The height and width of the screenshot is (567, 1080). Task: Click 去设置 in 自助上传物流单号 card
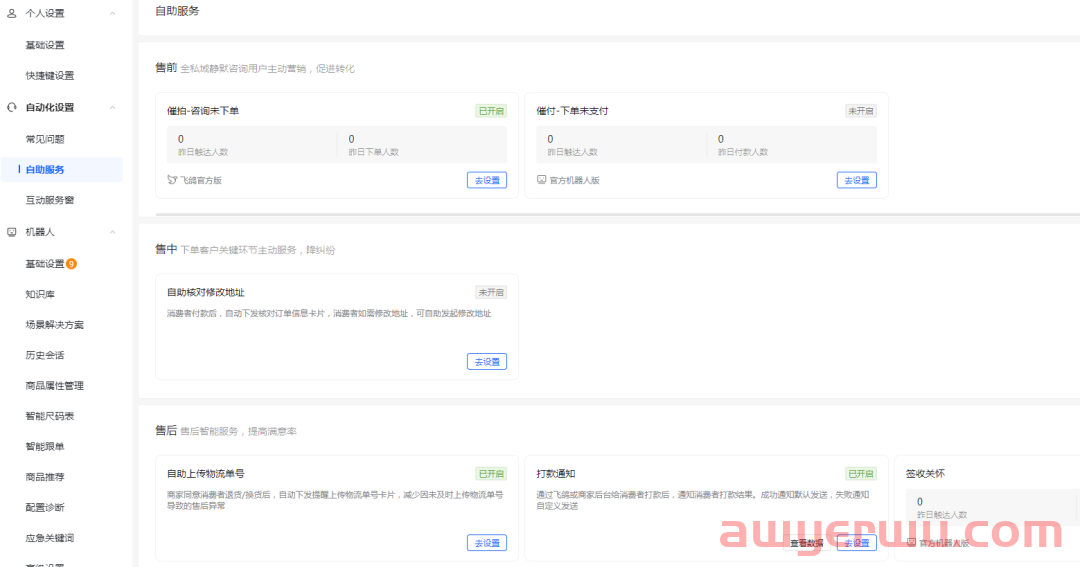pos(487,543)
